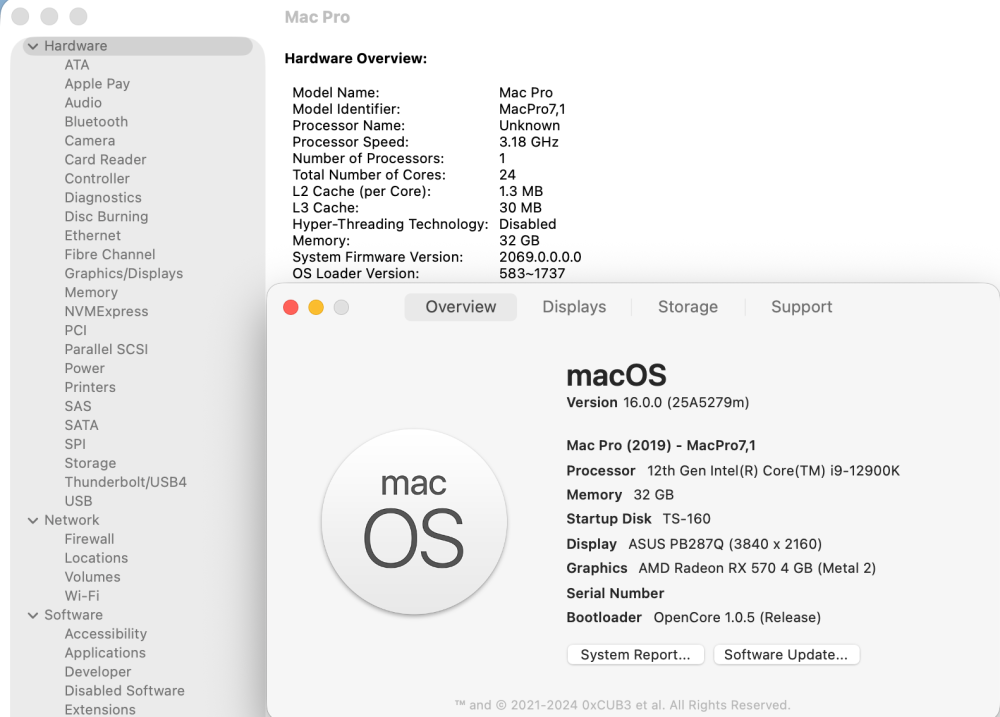Select PCI in the sidebar
Image resolution: width=1000 pixels, height=717 pixels.
pyautogui.click(x=75, y=330)
